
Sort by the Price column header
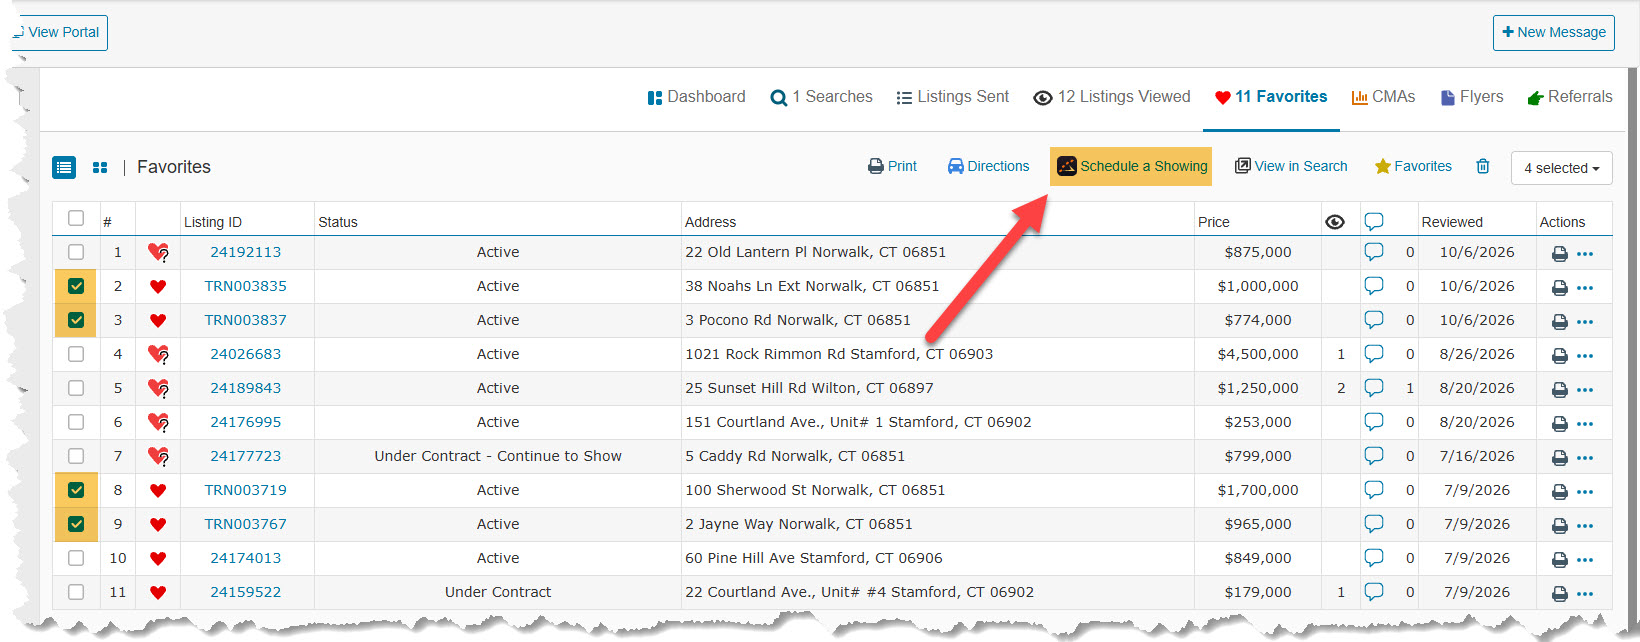(x=1214, y=222)
